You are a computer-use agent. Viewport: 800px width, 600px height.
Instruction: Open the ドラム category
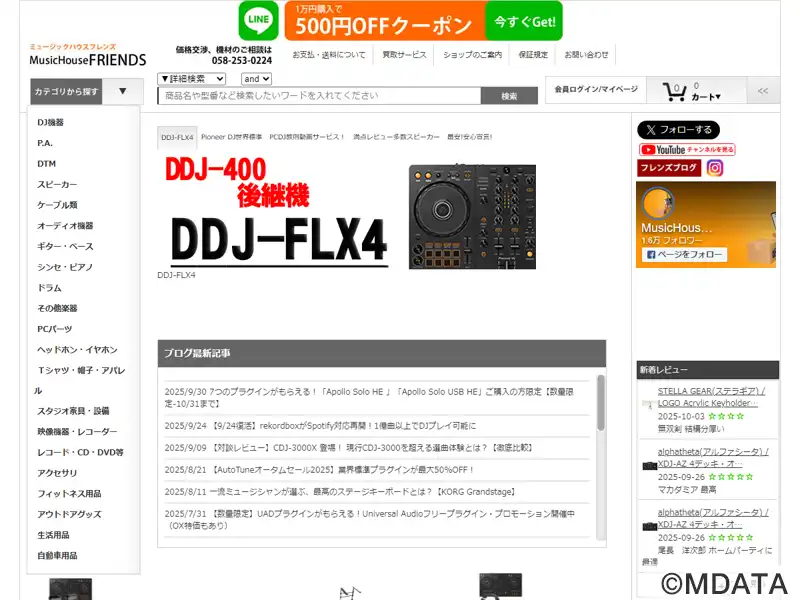(x=49, y=288)
